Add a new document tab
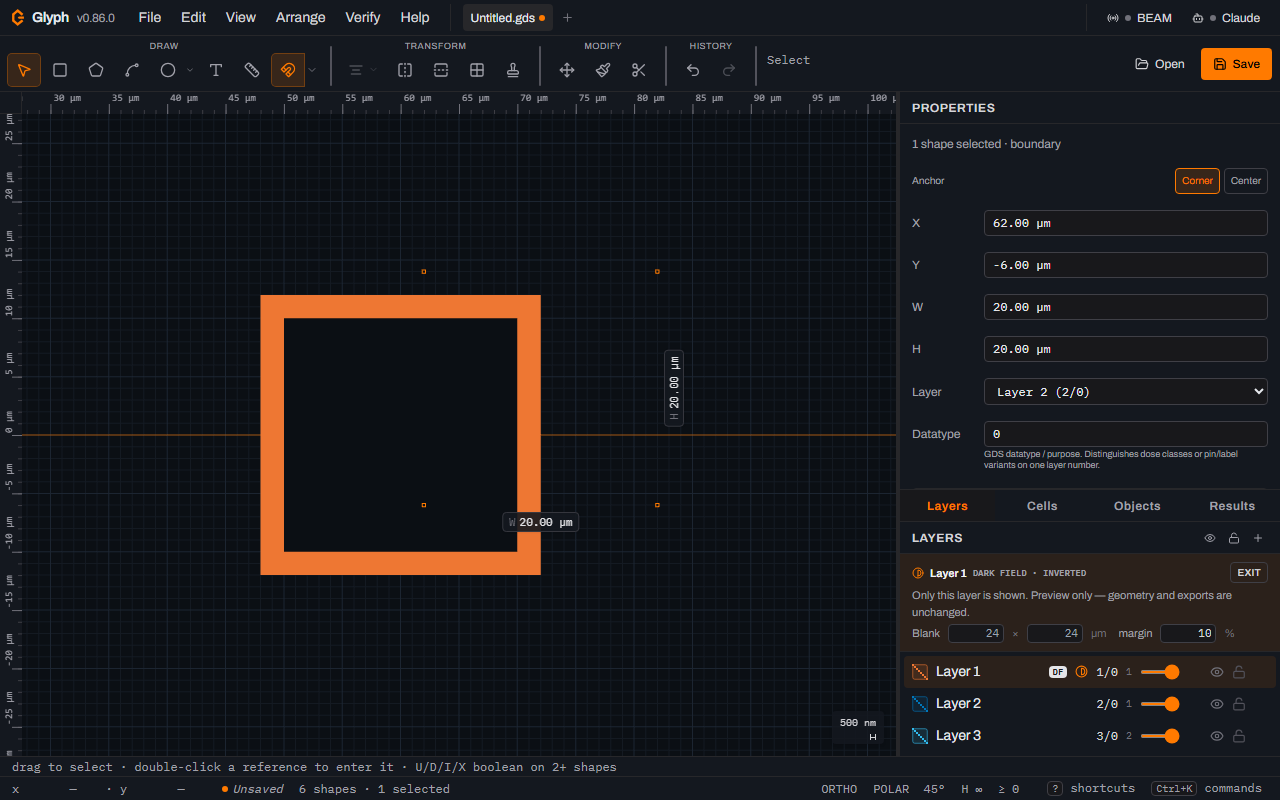Image resolution: width=1280 pixels, height=800 pixels. pos(568,18)
